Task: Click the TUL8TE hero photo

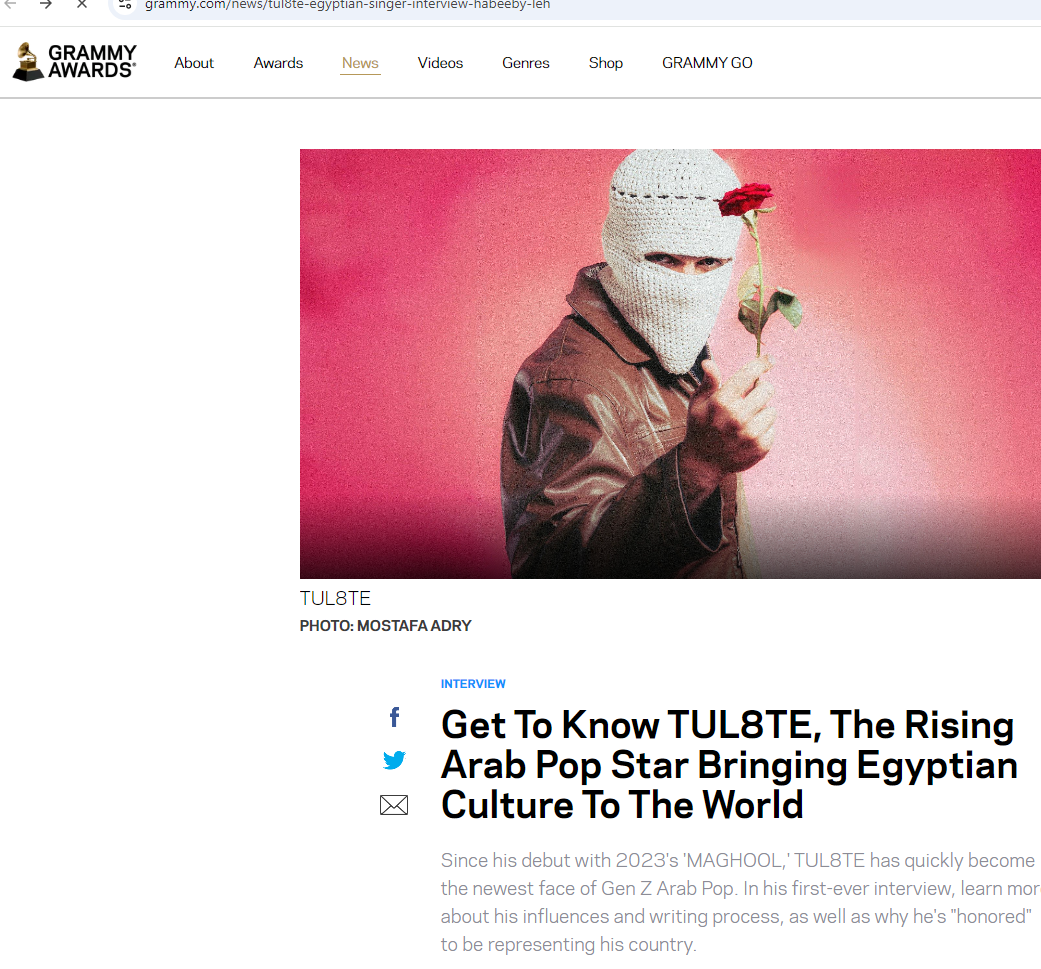Action: point(670,364)
